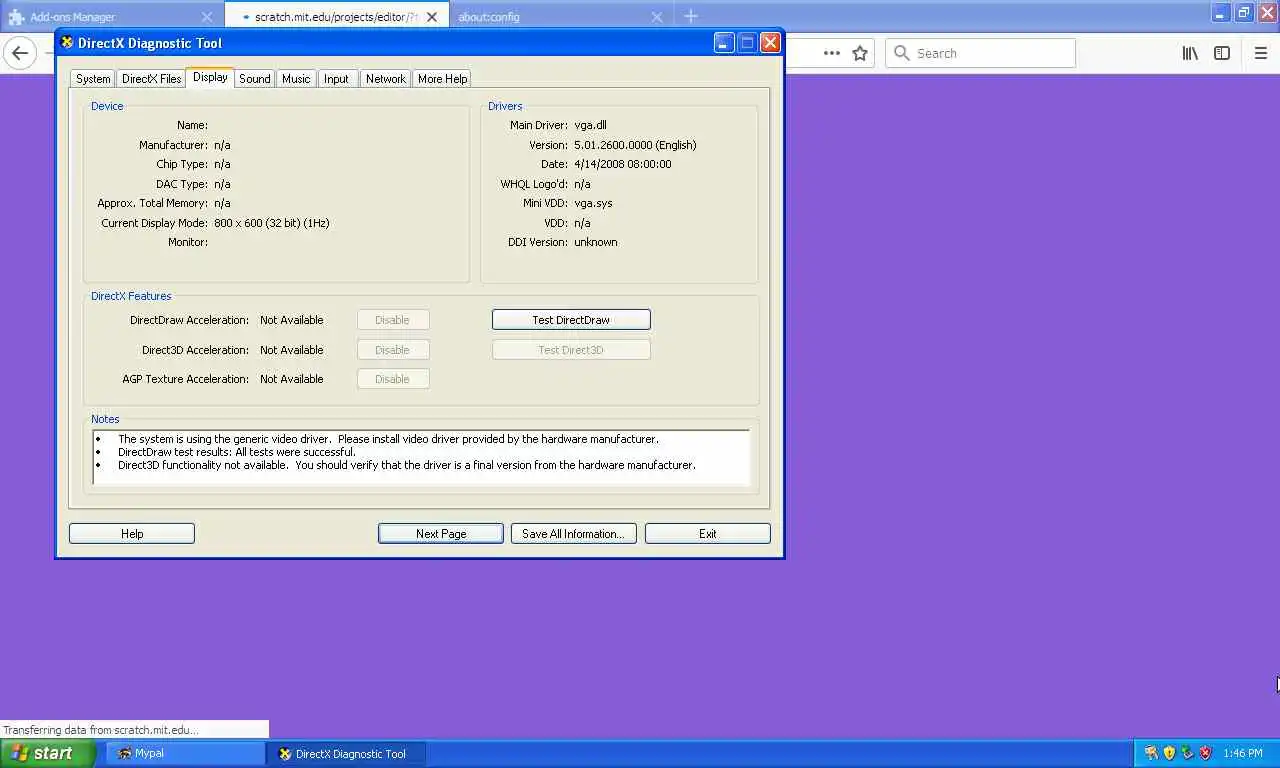
Task: Click the generic video driver note
Action: 388,439
